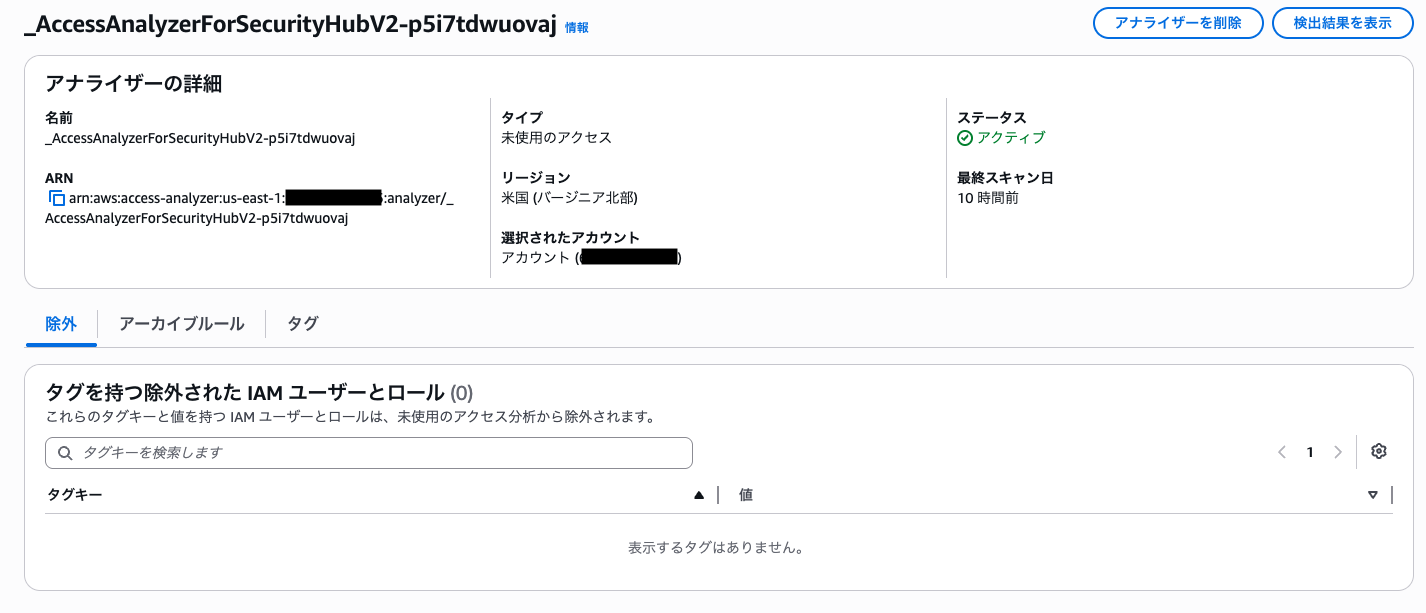Click the 値 column header
Screen dimensions: 1426x613
pyautogui.click(x=746, y=495)
